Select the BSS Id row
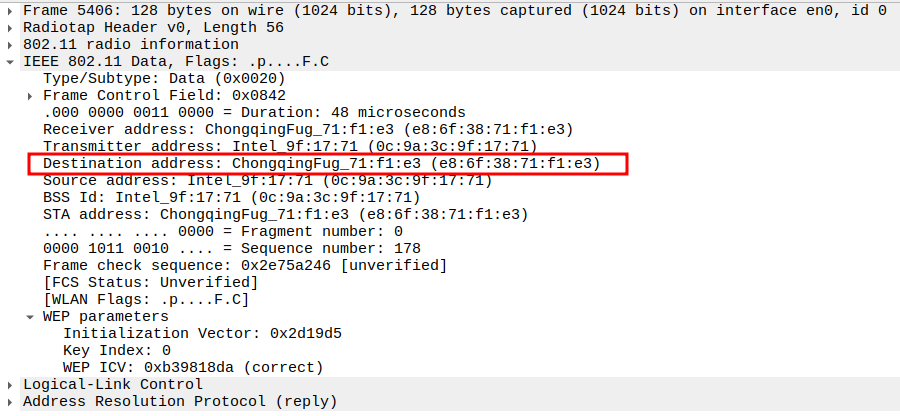 (x=231, y=197)
